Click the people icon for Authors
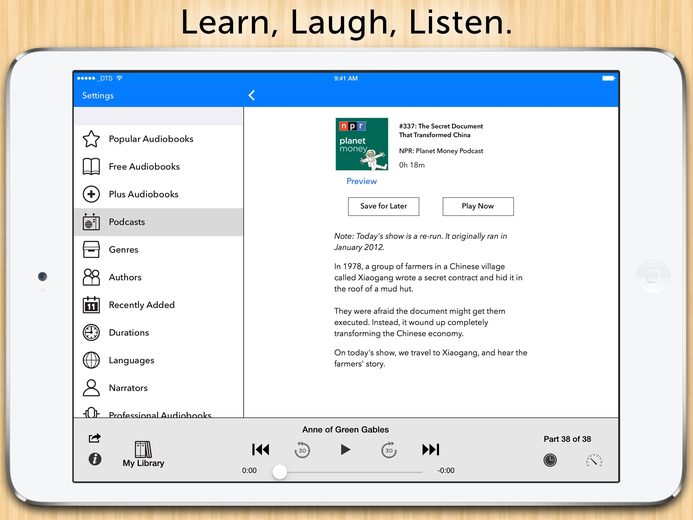This screenshot has height=520, width=693. pyautogui.click(x=91, y=277)
